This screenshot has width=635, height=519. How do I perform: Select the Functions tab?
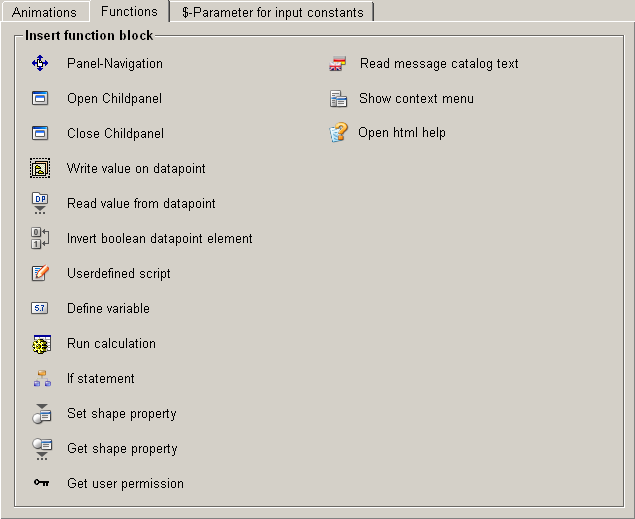[x=129, y=12]
